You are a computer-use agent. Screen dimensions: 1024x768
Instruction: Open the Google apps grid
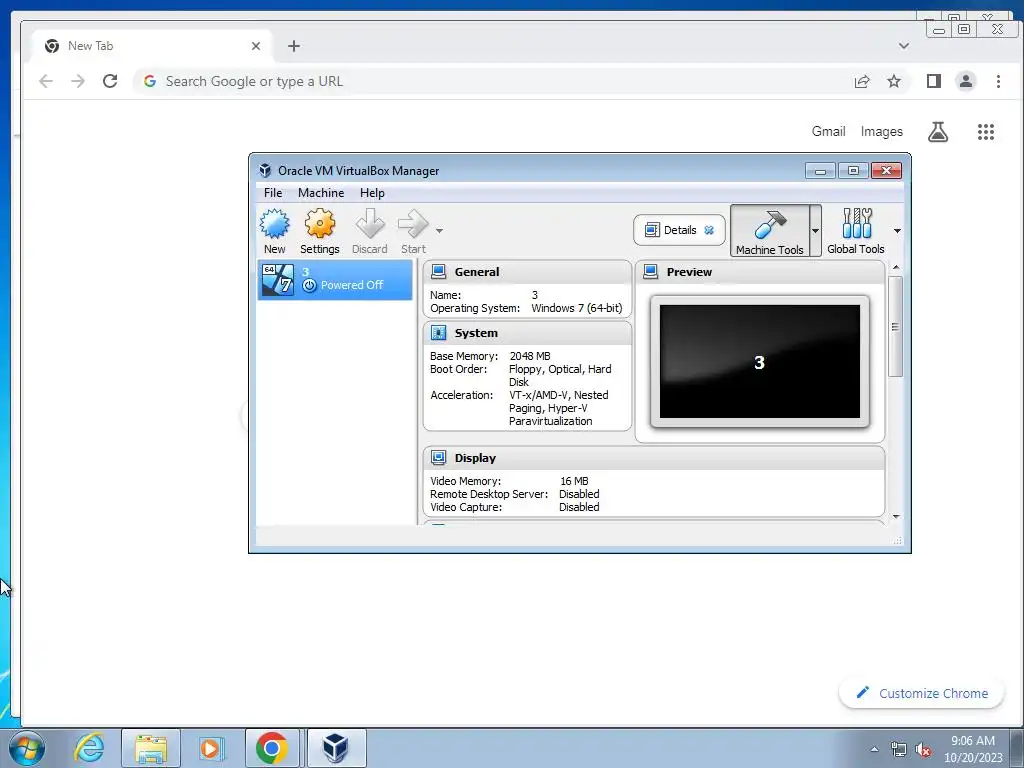[x=985, y=132]
